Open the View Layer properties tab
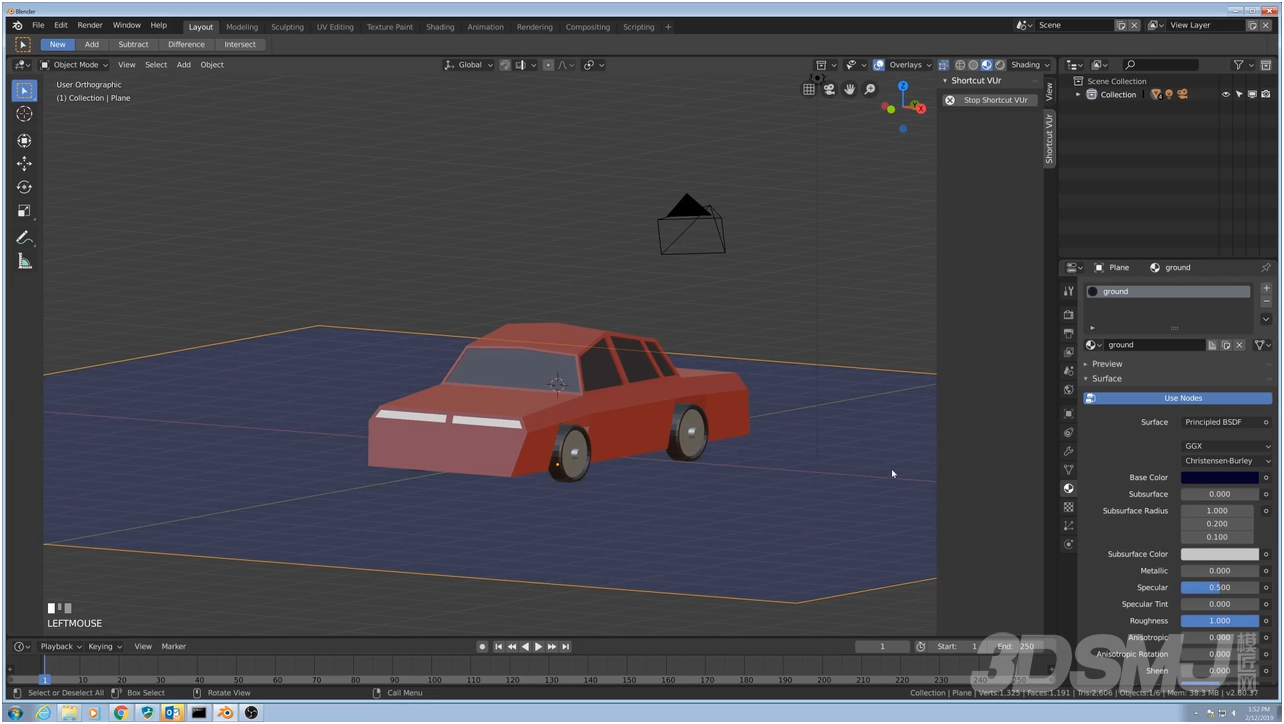Viewport: 1284px width, 724px height. pyautogui.click(x=1068, y=352)
